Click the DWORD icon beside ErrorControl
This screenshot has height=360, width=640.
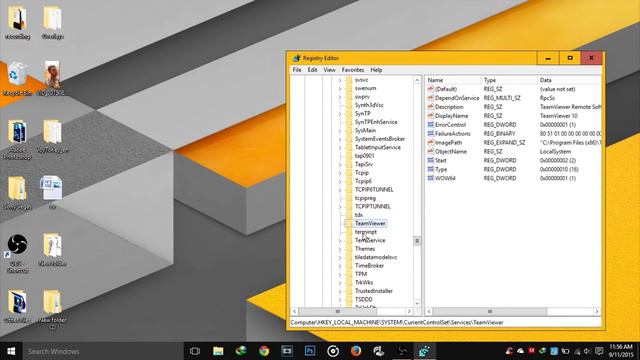pos(430,124)
